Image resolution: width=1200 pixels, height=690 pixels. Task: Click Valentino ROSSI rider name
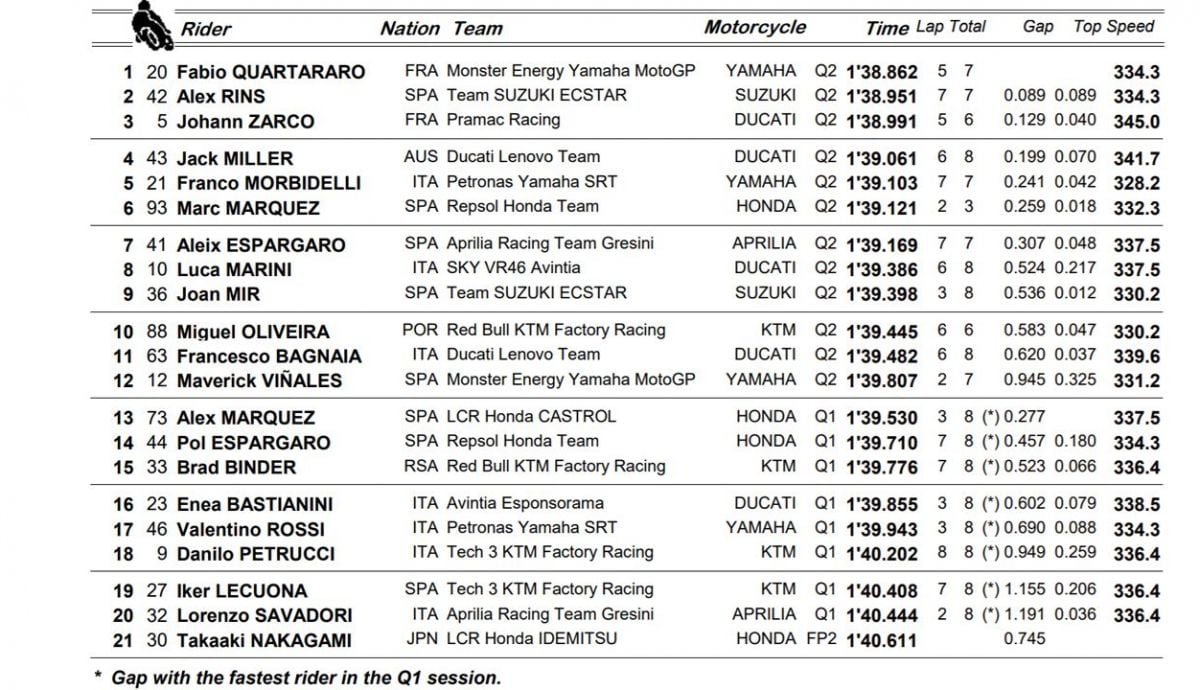[x=255, y=529]
